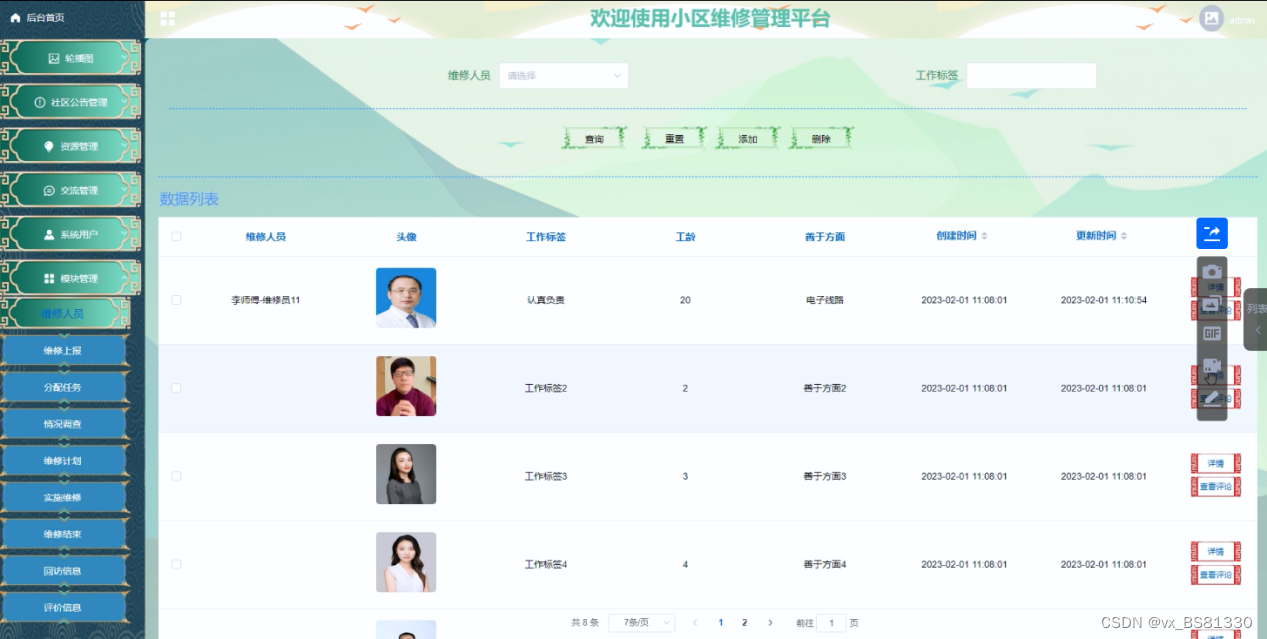The height and width of the screenshot is (639, 1267).
Task: Select 维修结束 submenu item
Action: click(x=64, y=534)
